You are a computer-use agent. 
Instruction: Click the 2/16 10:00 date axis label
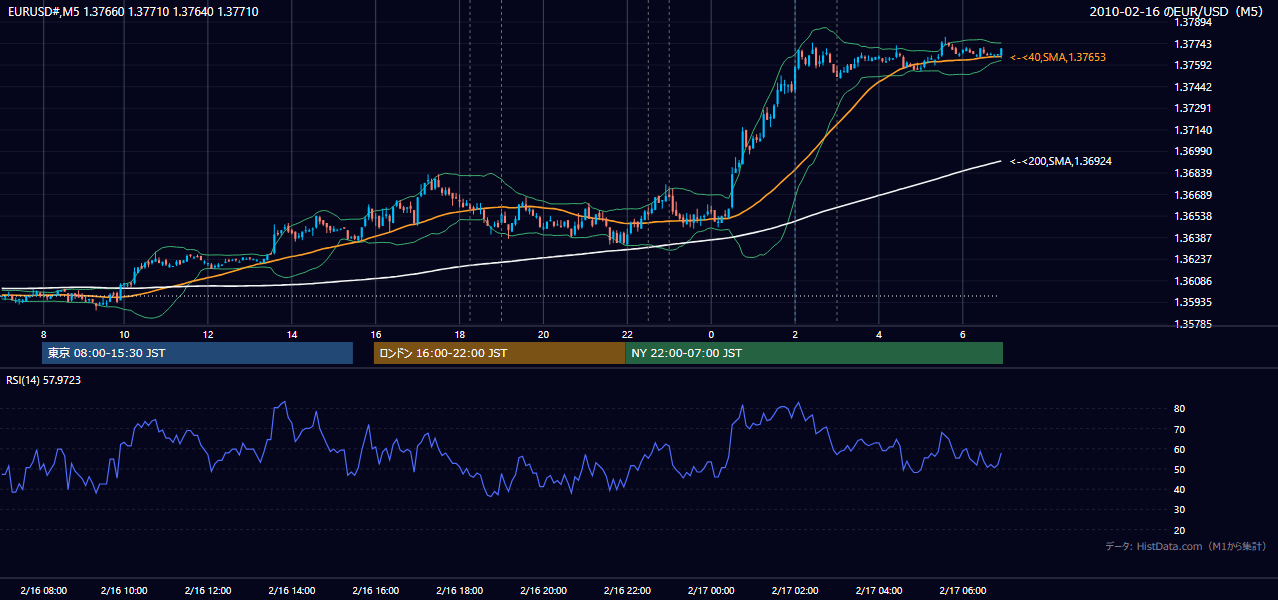124,590
